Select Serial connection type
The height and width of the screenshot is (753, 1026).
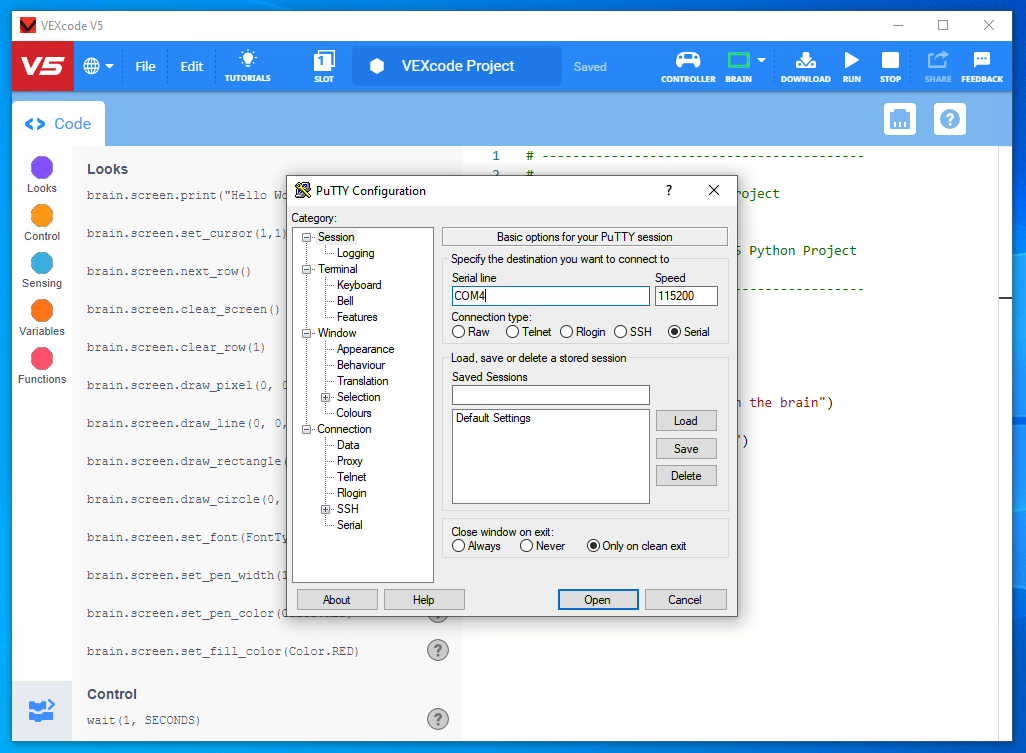click(x=674, y=332)
